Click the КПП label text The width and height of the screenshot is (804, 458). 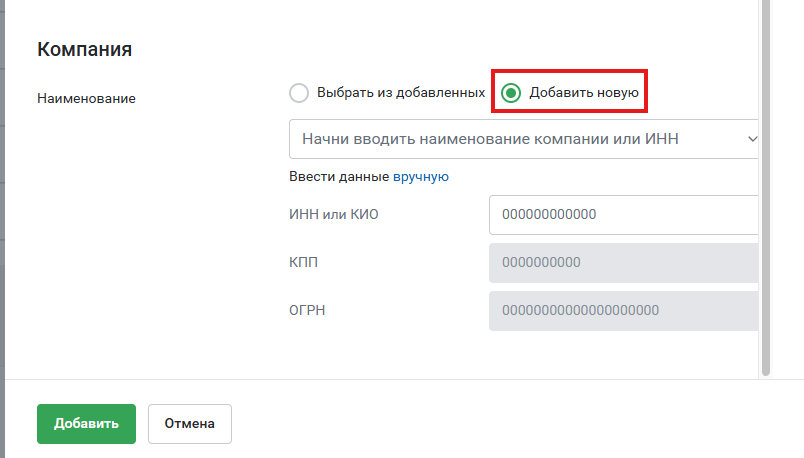(x=304, y=262)
